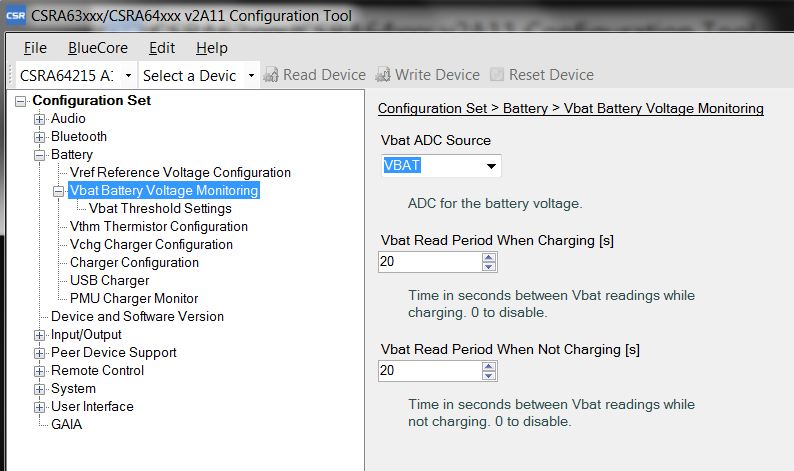Select the GAIA tree item

point(67,425)
